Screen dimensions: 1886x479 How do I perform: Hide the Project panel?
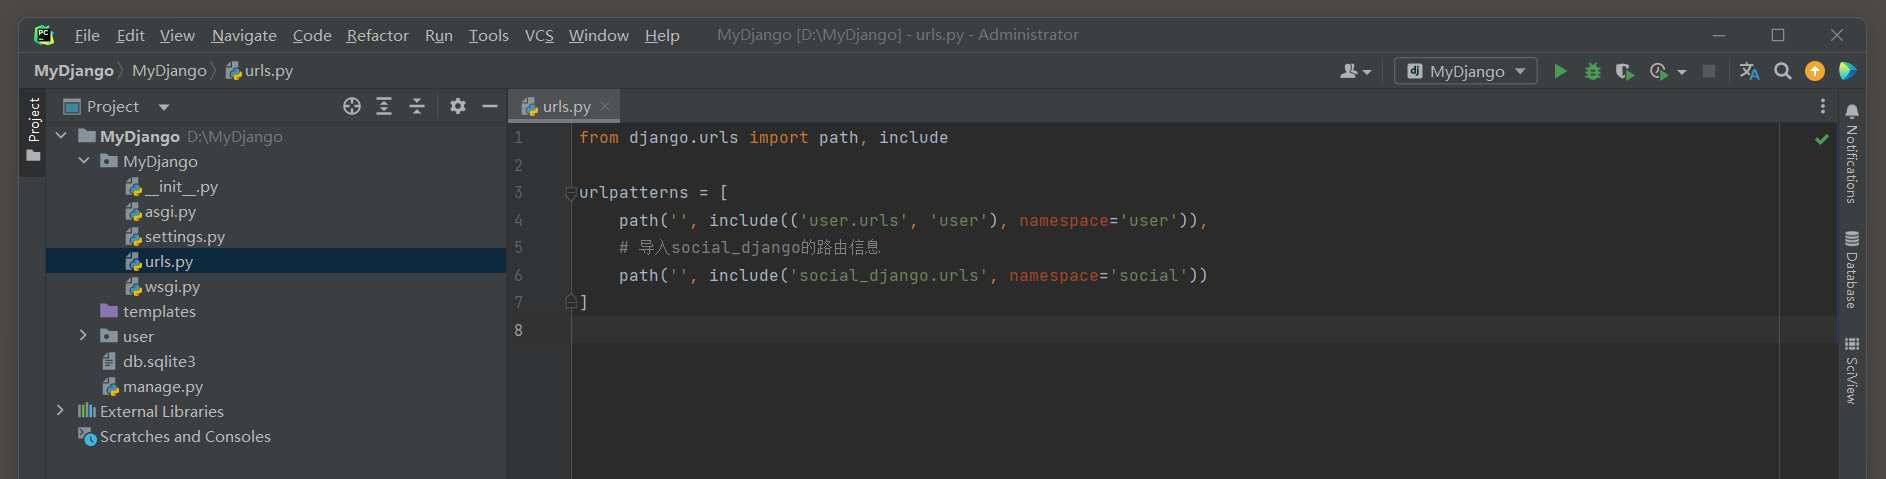[490, 106]
